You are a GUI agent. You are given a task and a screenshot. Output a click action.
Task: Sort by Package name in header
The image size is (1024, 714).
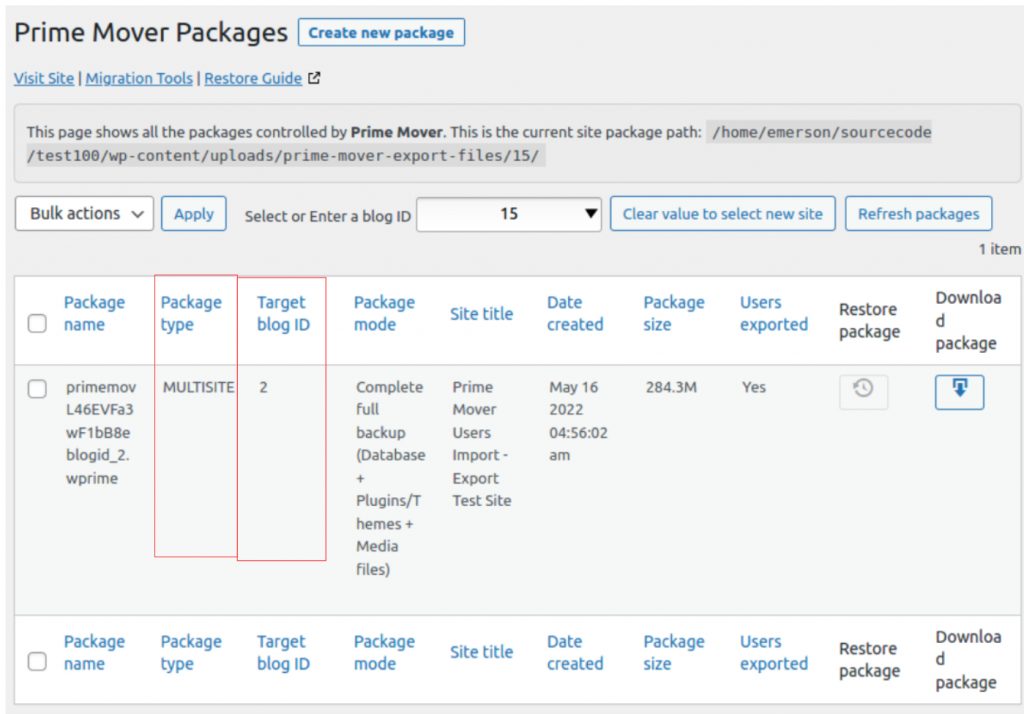tap(94, 314)
